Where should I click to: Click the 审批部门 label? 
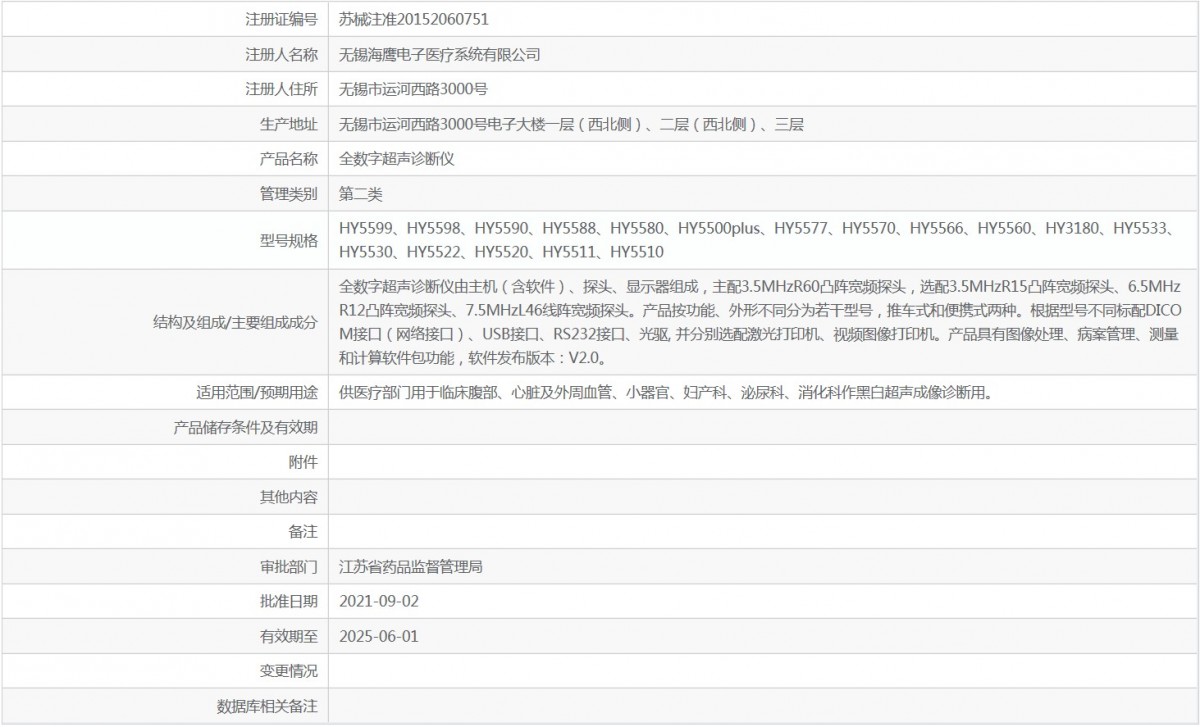point(289,566)
